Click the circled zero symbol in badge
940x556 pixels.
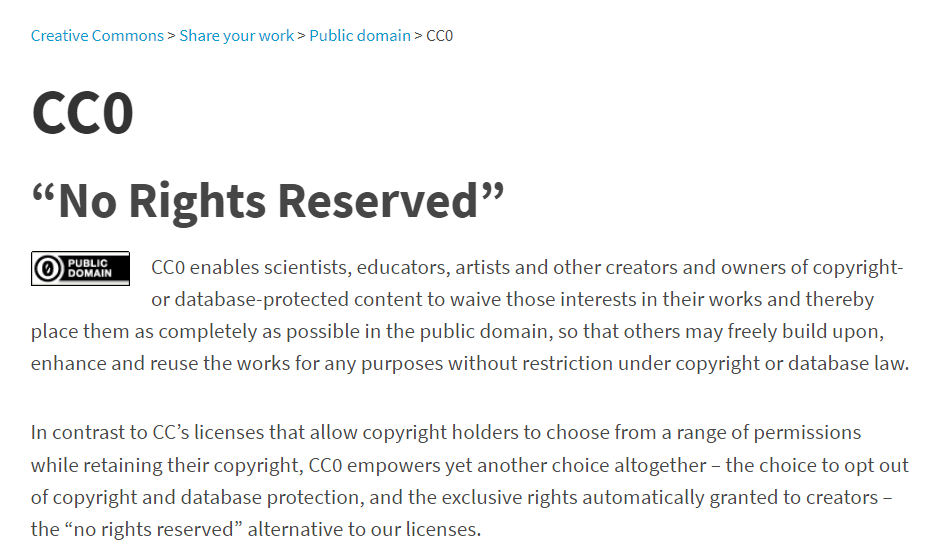coord(47,269)
